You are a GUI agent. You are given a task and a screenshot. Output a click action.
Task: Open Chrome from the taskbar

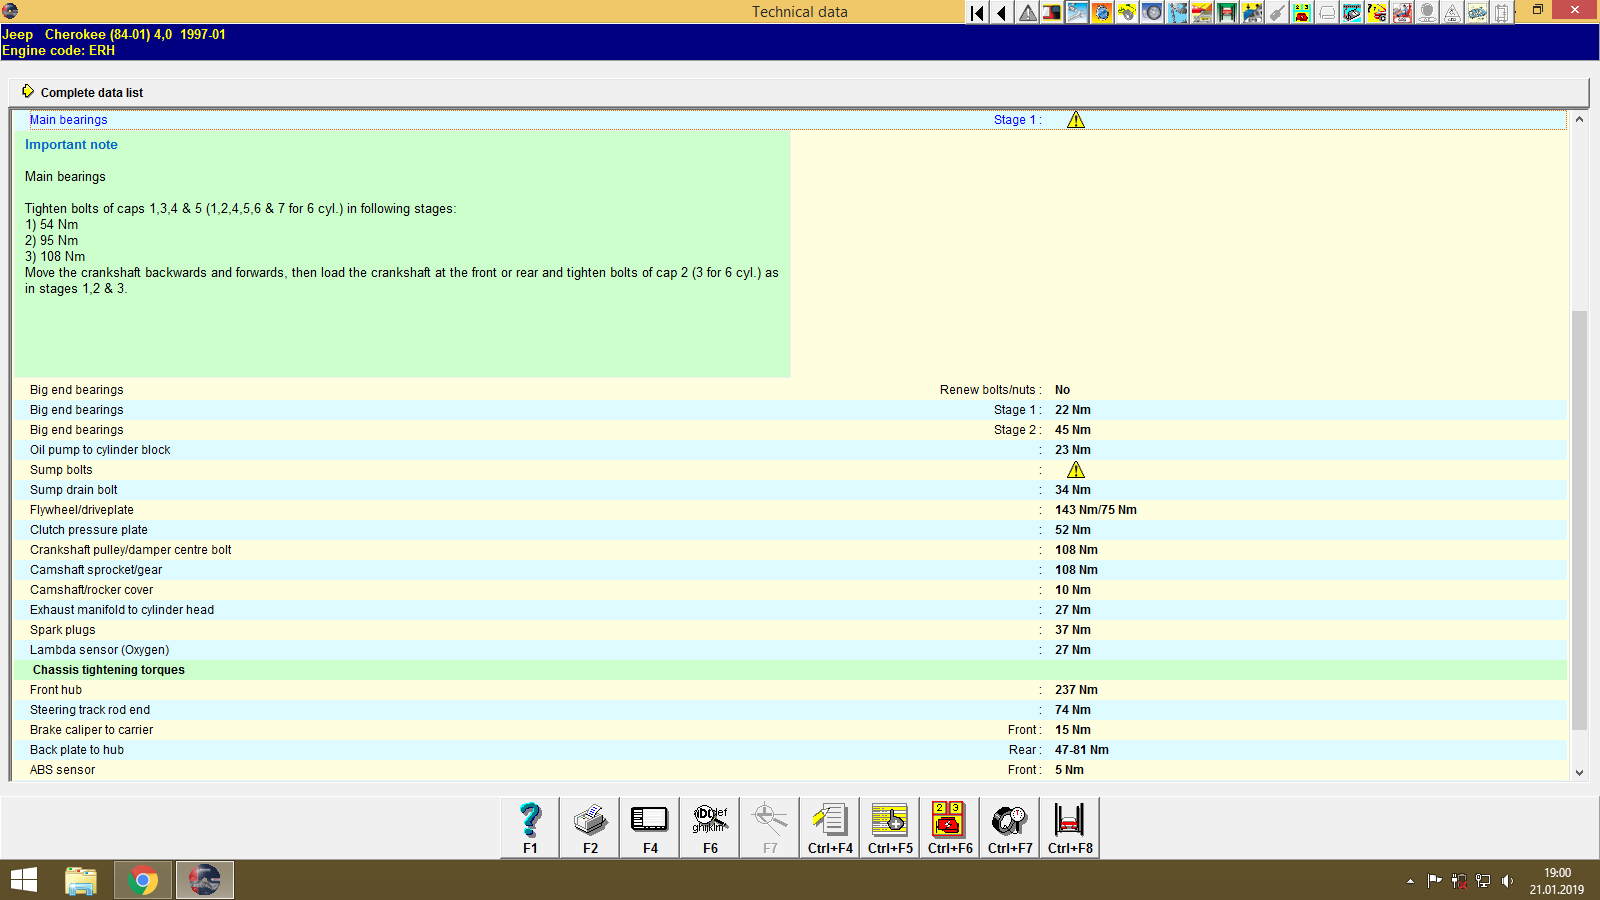[142, 880]
